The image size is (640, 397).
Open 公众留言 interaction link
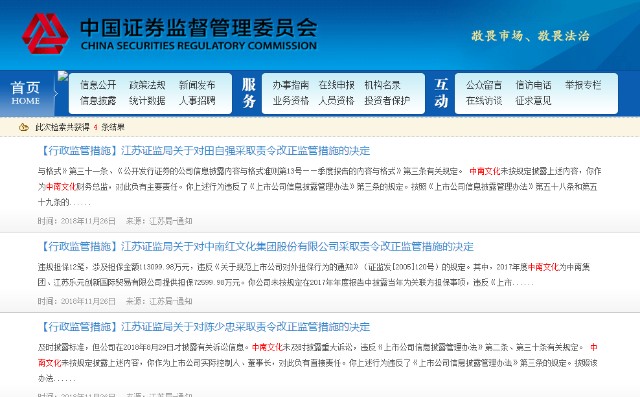pos(484,85)
